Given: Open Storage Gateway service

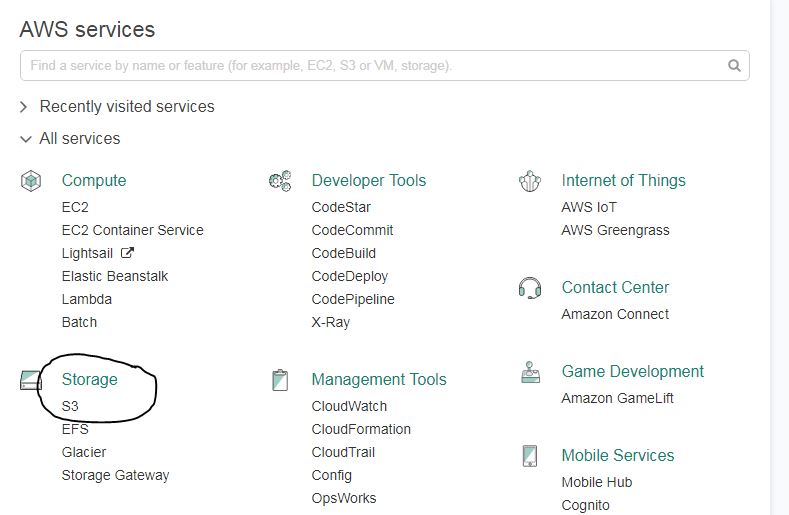Looking at the screenshot, I should pos(115,475).
